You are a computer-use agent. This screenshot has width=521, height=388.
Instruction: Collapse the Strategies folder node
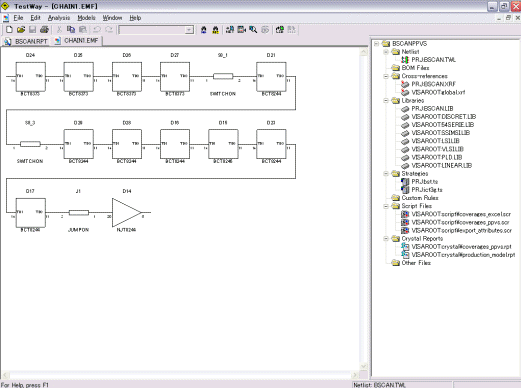(386, 173)
